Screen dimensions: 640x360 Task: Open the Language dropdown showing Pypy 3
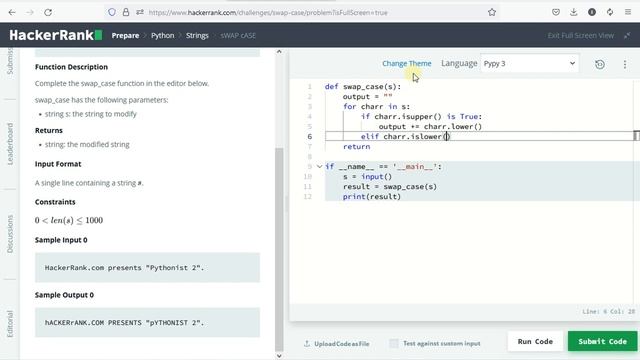tap(529, 63)
